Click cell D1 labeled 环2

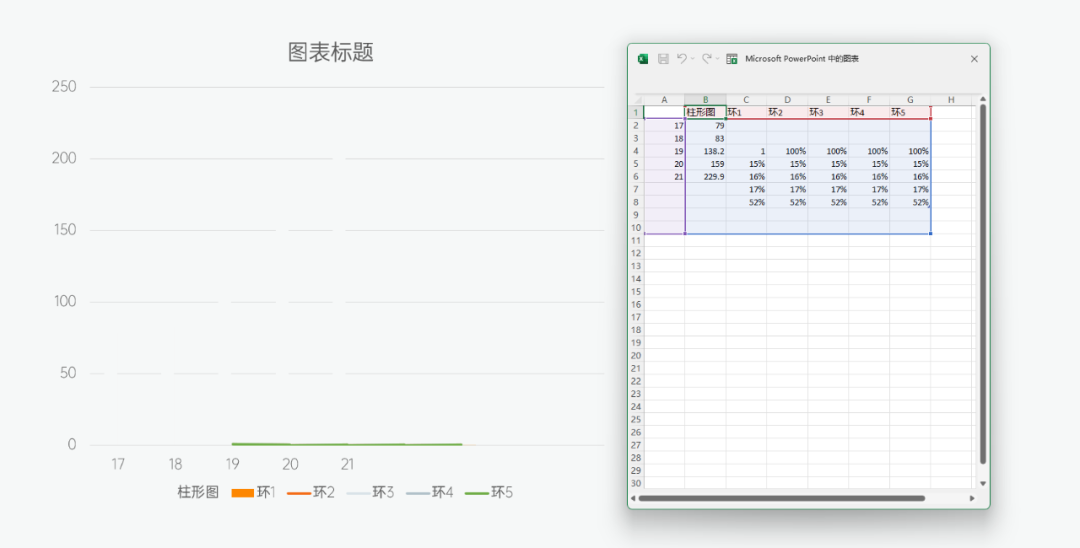click(x=787, y=112)
